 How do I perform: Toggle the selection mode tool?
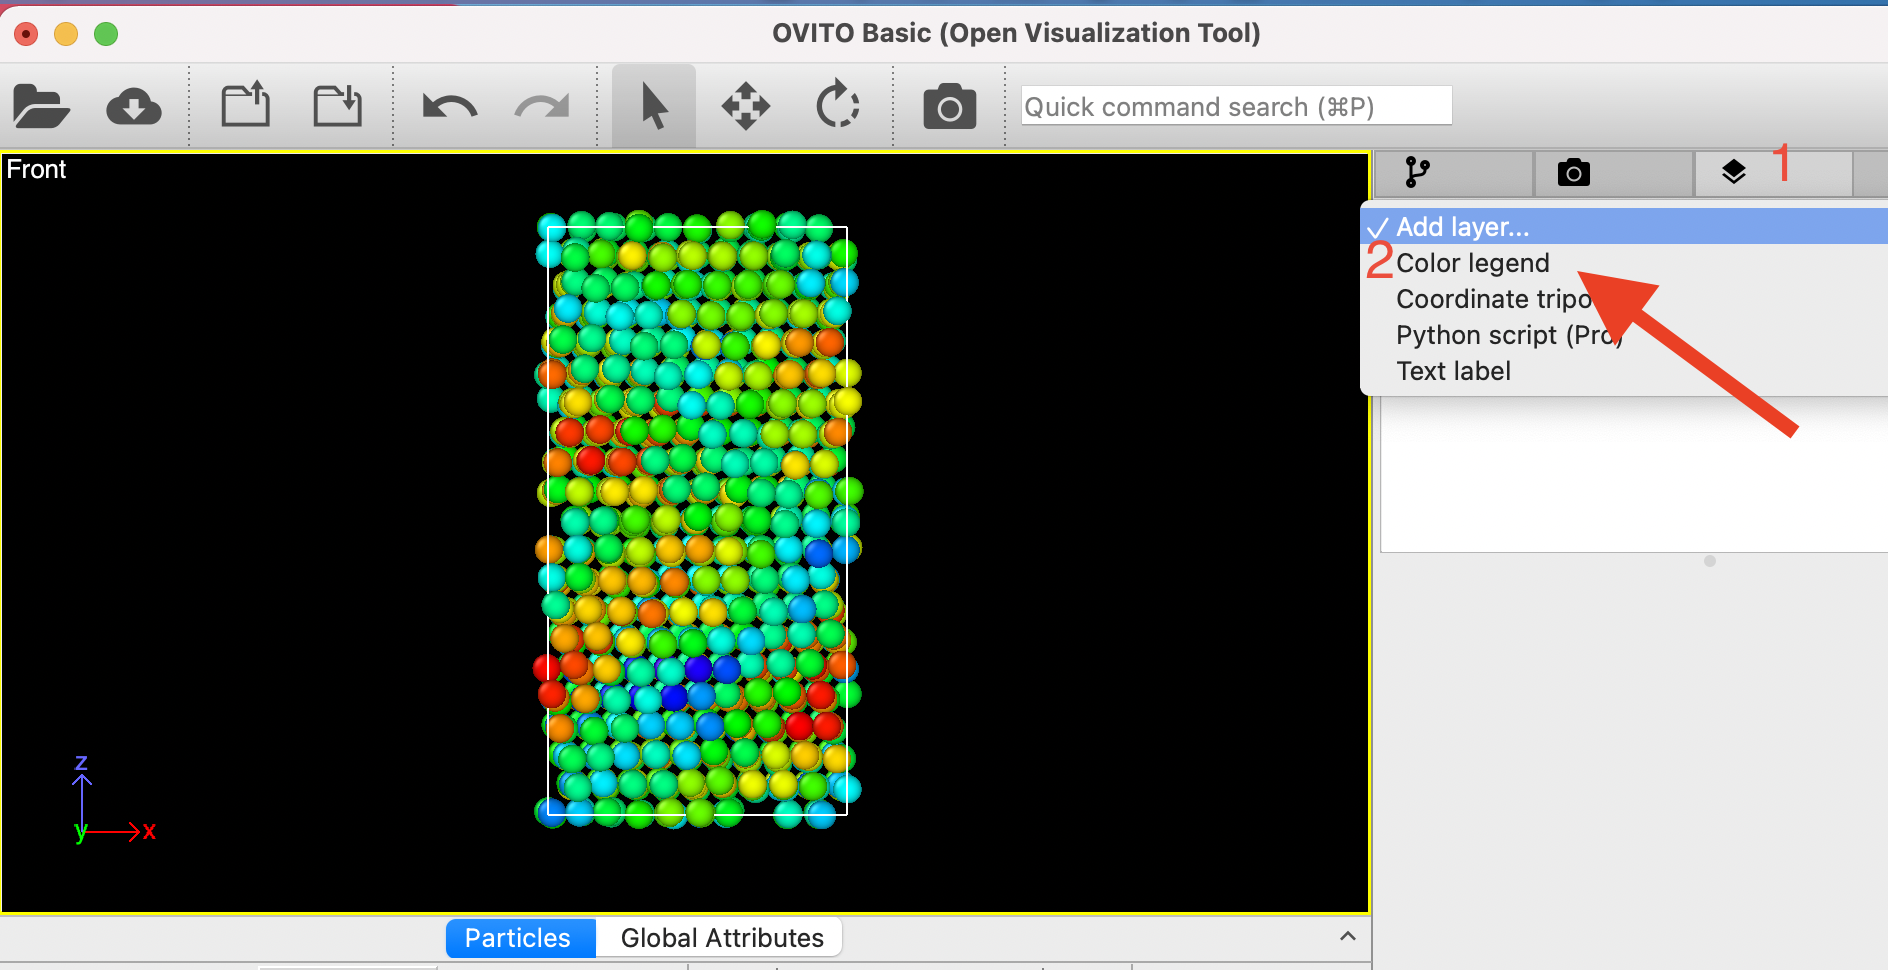(652, 105)
